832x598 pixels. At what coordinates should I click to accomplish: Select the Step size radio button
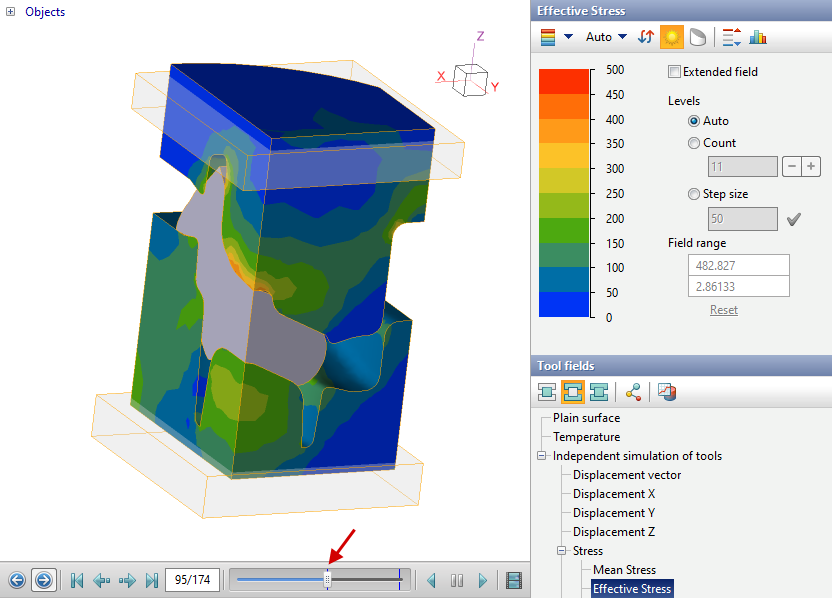point(694,194)
